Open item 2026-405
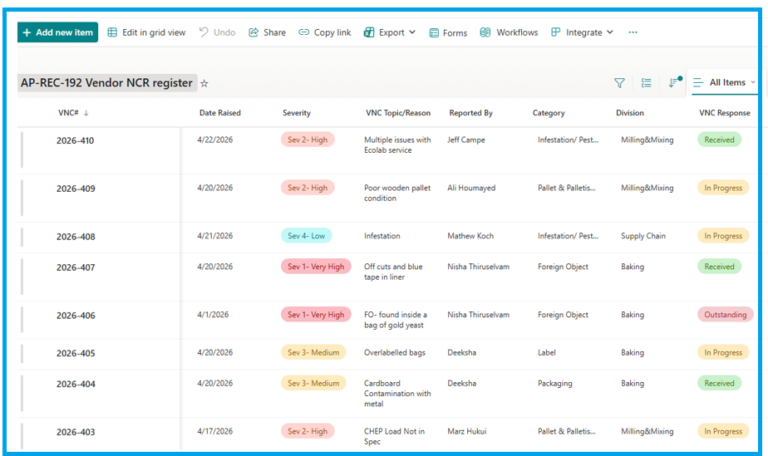 tap(75, 353)
